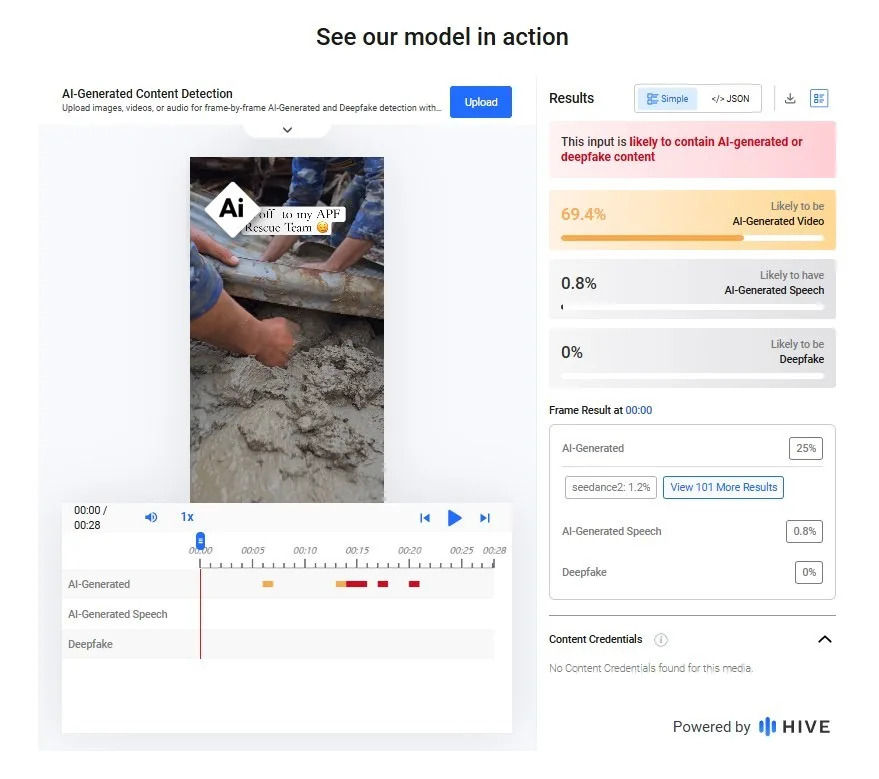Mute the video volume icon
The width and height of the screenshot is (879, 779).
point(151,517)
